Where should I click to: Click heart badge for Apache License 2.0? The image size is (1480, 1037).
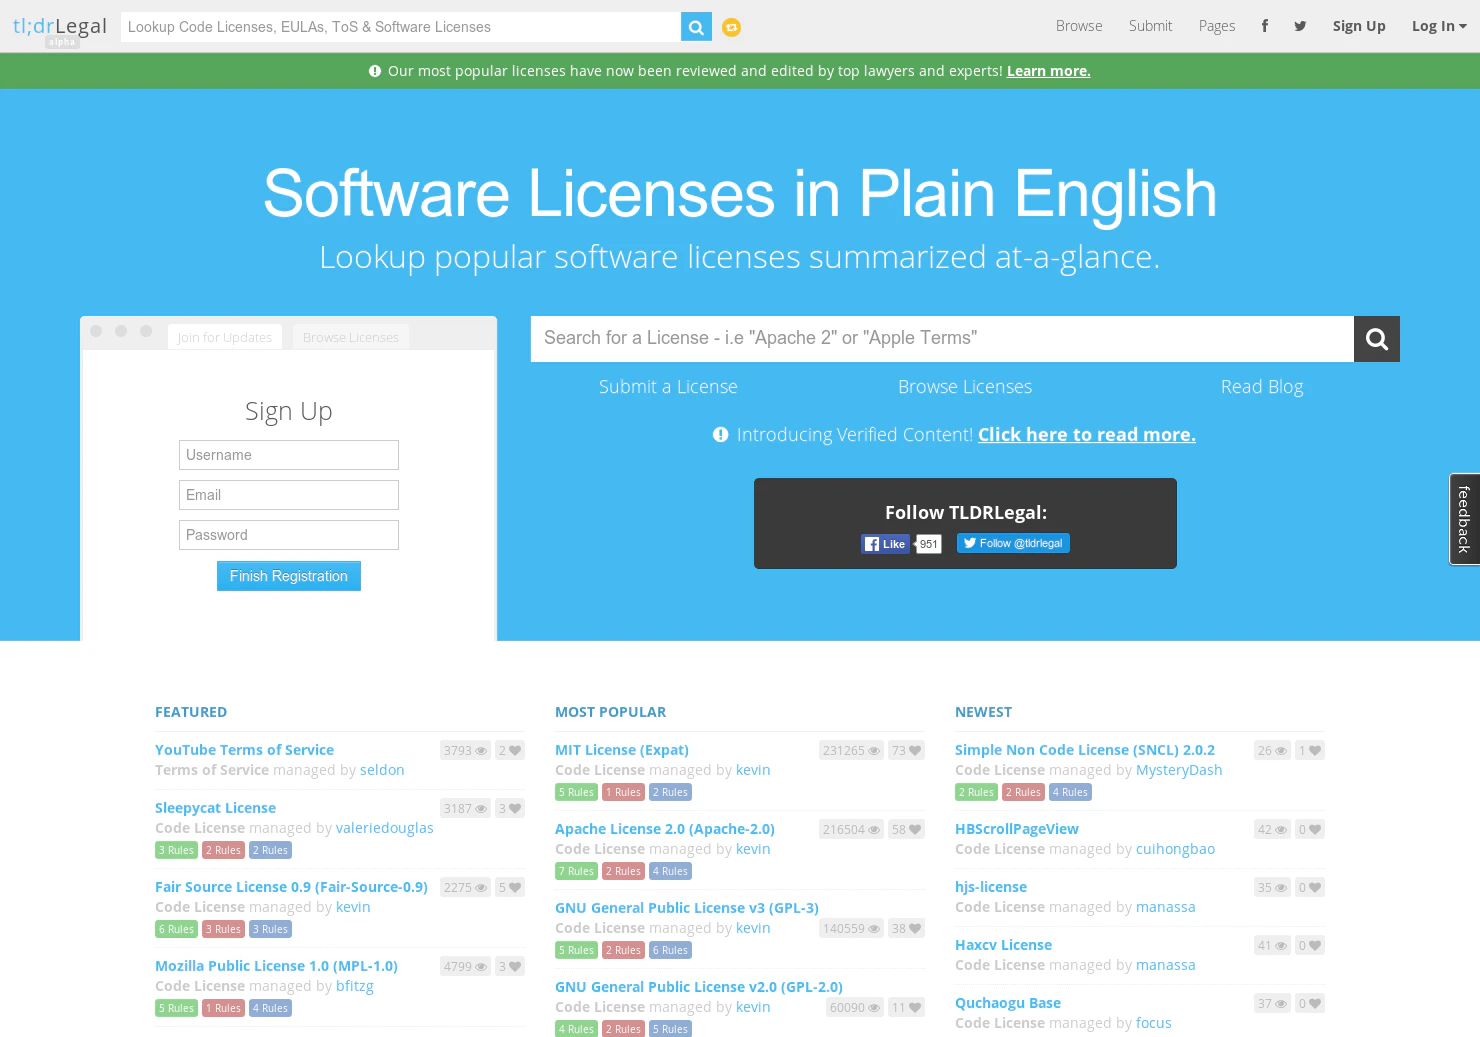click(x=907, y=829)
